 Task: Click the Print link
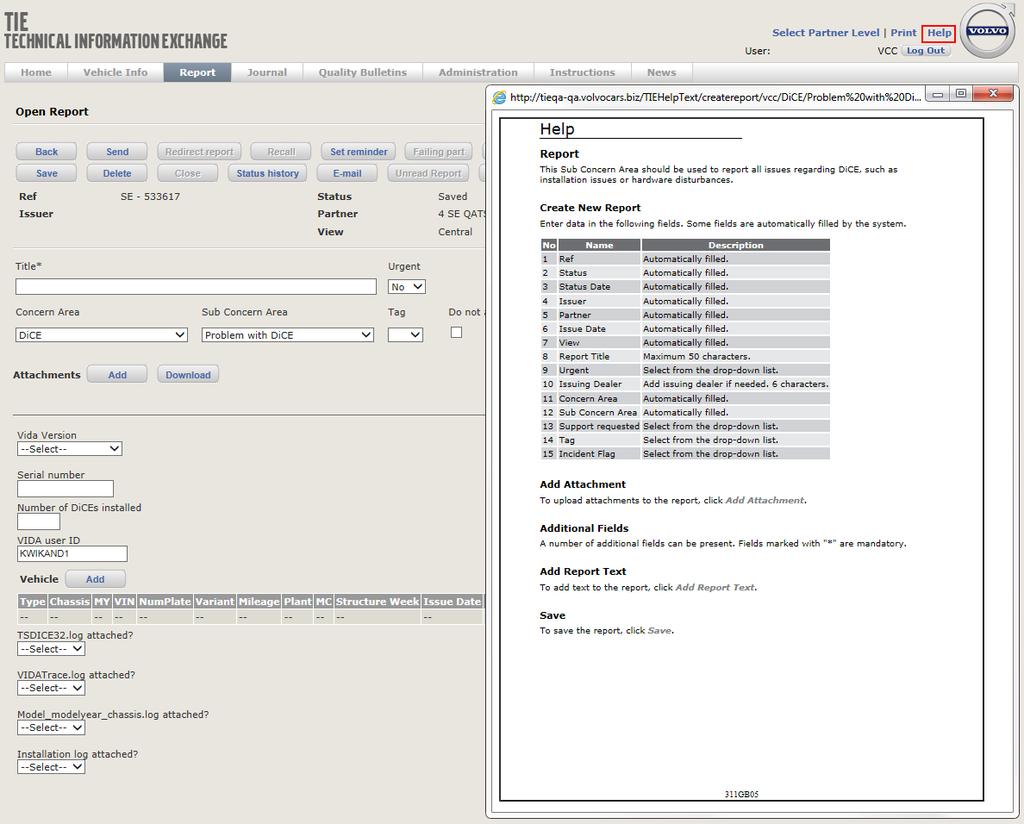tap(903, 33)
